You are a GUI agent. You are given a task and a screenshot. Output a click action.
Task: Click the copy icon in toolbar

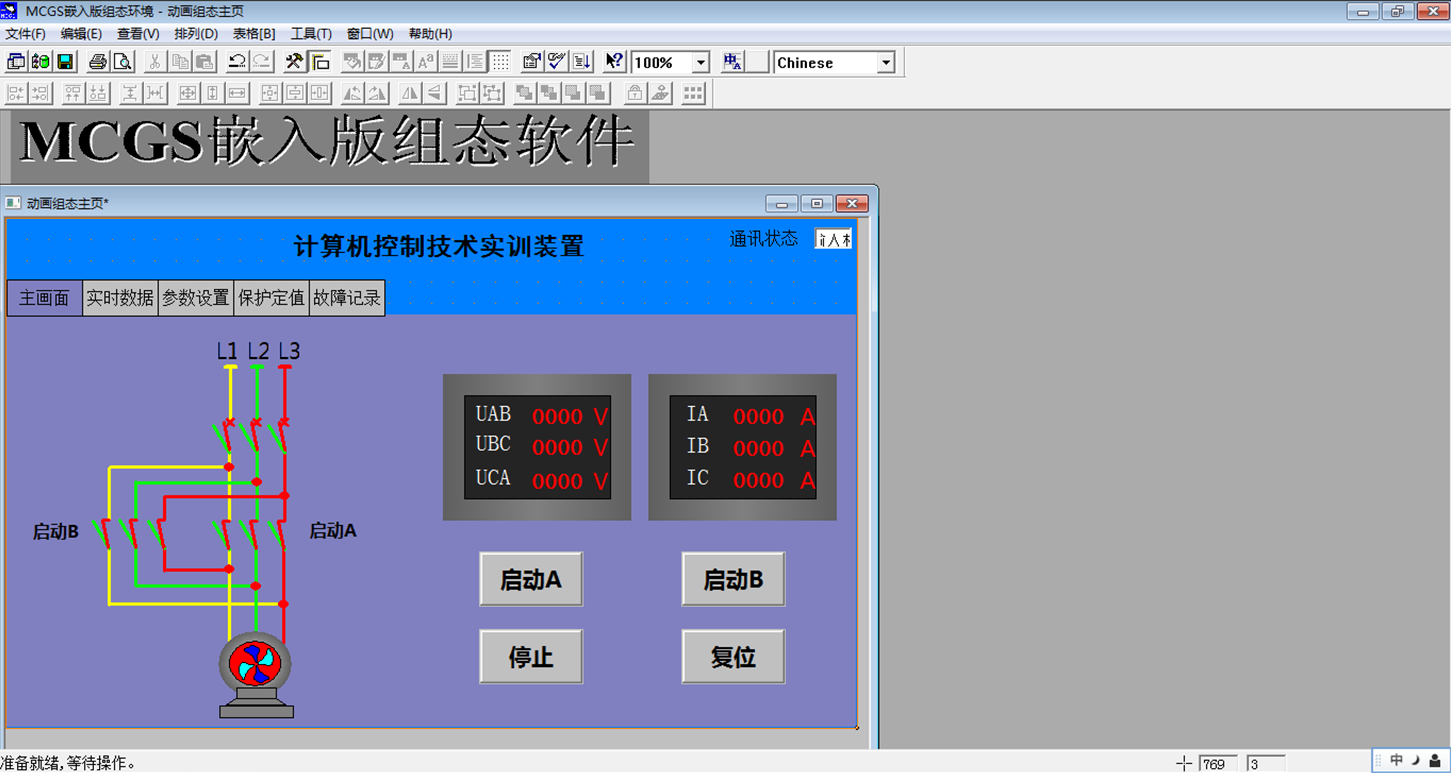click(180, 62)
